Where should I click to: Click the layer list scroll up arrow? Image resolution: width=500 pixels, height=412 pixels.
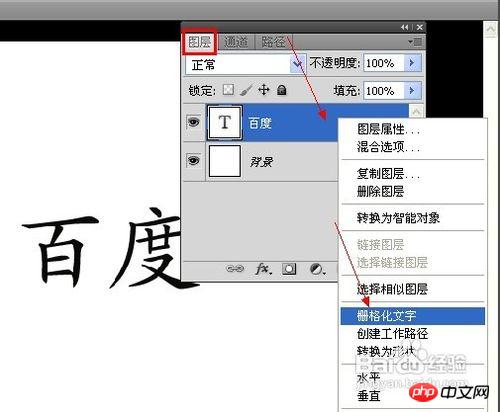coord(416,112)
